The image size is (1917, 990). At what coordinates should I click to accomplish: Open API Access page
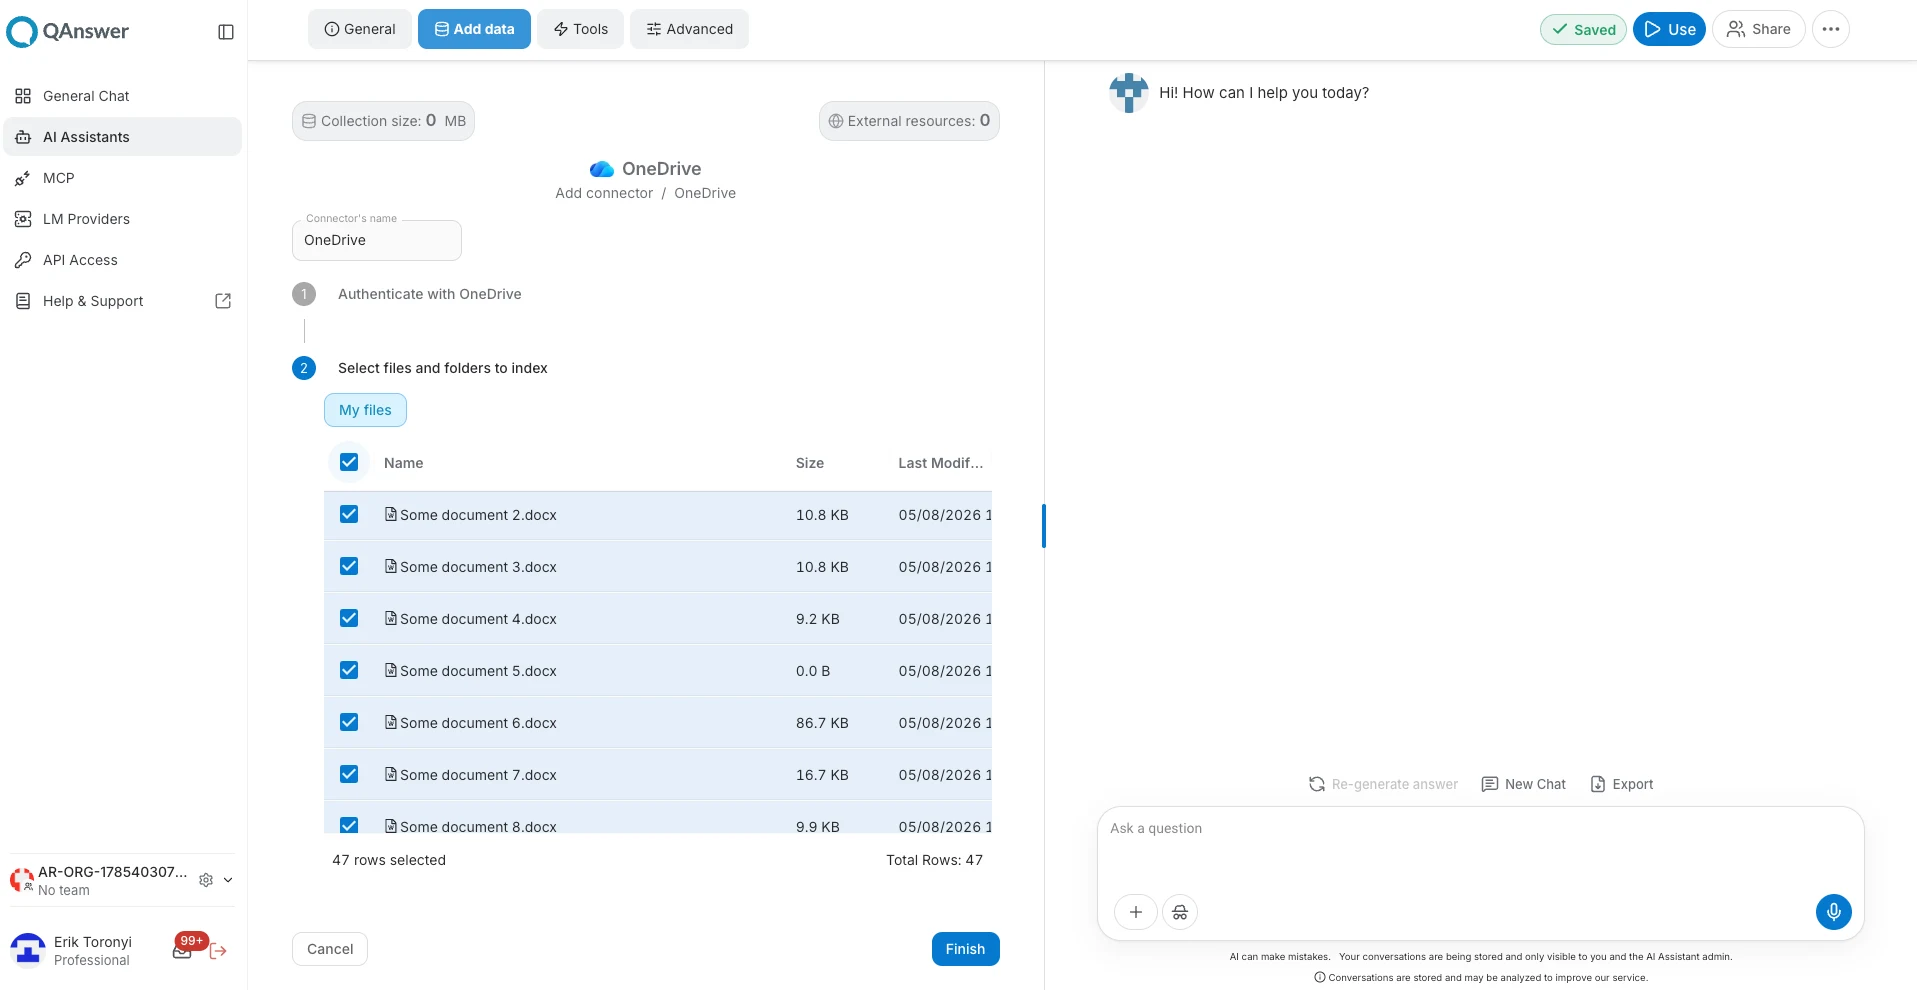click(122, 260)
